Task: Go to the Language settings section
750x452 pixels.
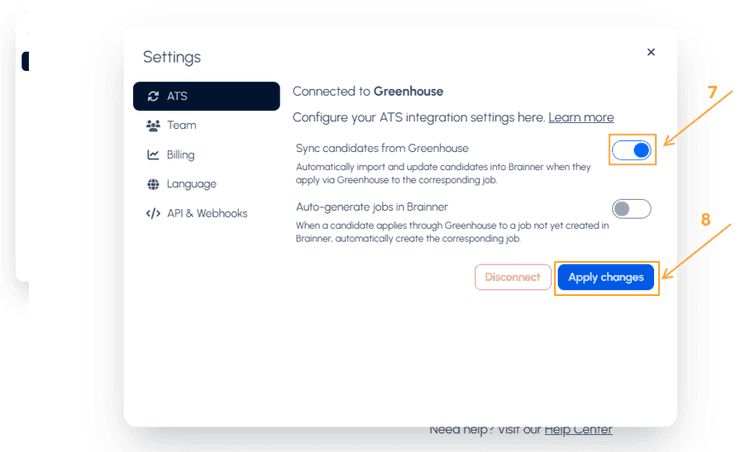Action: click(191, 184)
